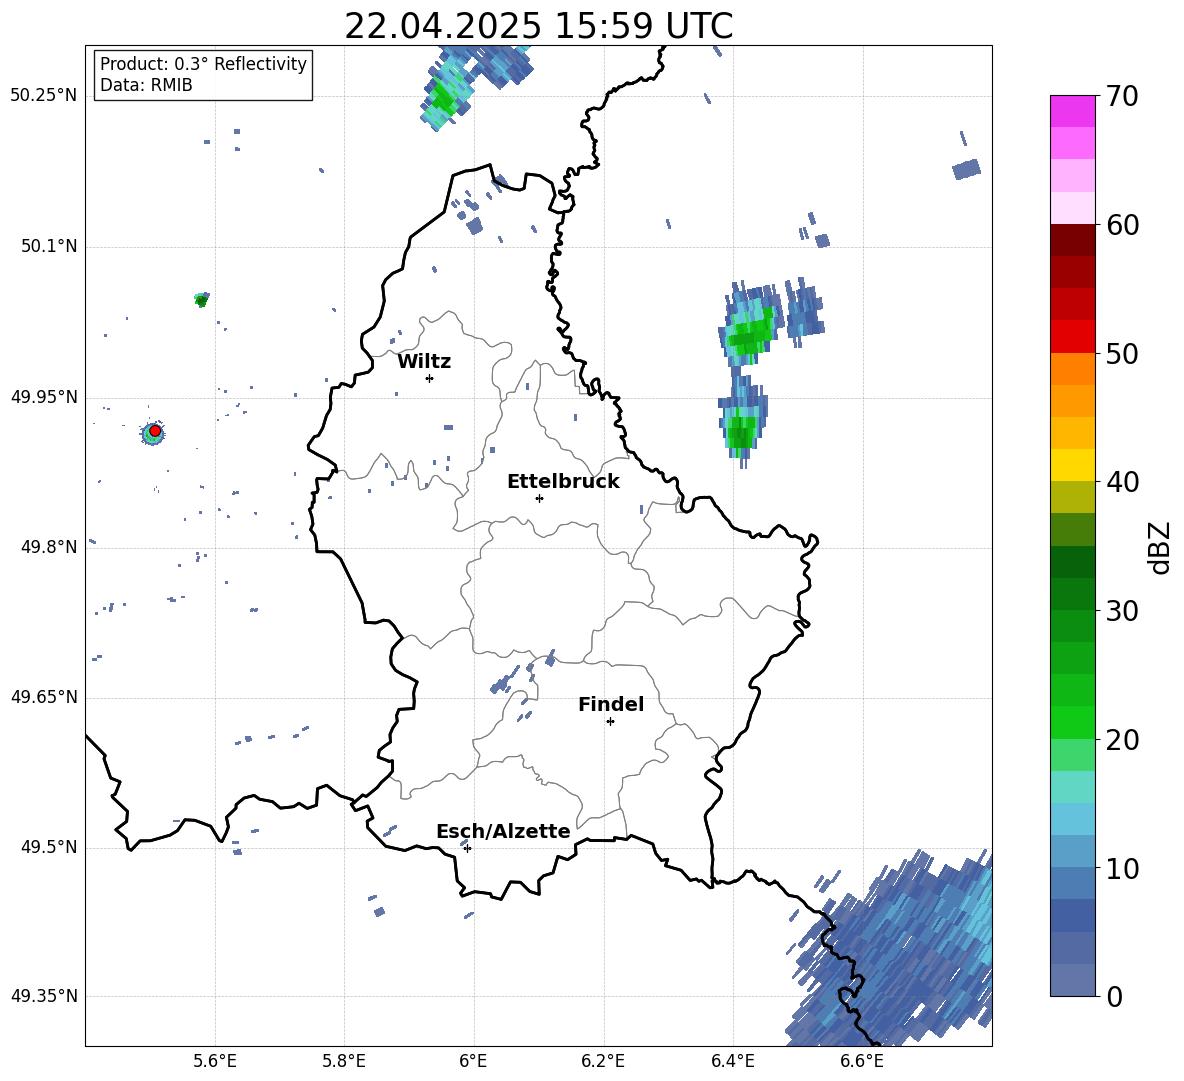Click the cross marker below Ettelbruck
Image resolution: width=1184 pixels, height=1081 pixels.
(x=539, y=498)
